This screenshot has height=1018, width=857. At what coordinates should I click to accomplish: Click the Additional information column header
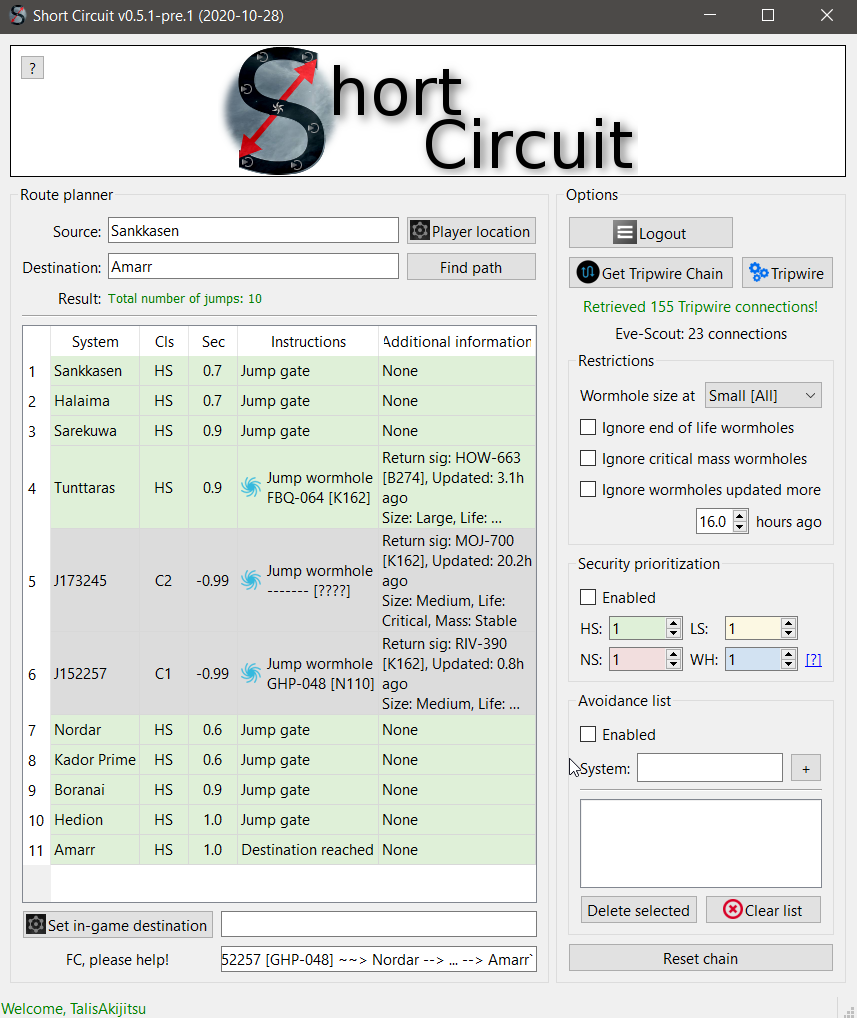(457, 341)
